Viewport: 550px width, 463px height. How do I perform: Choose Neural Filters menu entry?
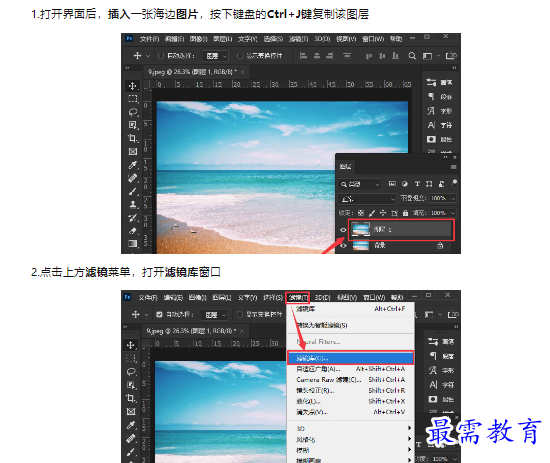[351, 341]
